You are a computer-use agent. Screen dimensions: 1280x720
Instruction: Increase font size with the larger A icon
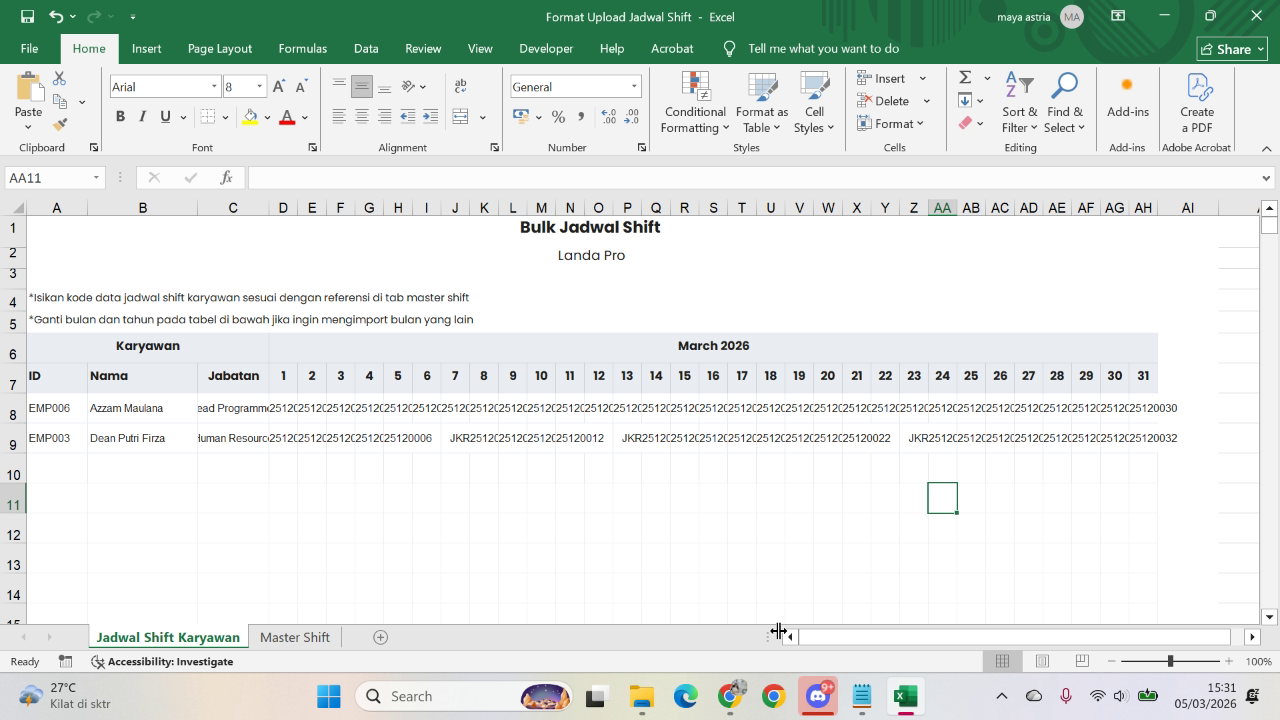(280, 87)
